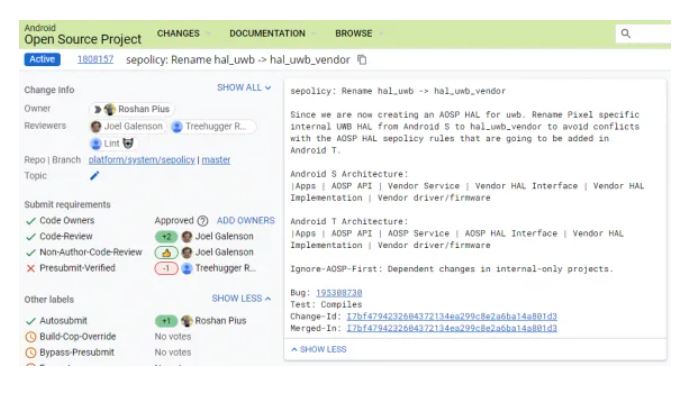
Task: Click the Non-Author-Code-Review label
Action: pyautogui.click(x=91, y=252)
